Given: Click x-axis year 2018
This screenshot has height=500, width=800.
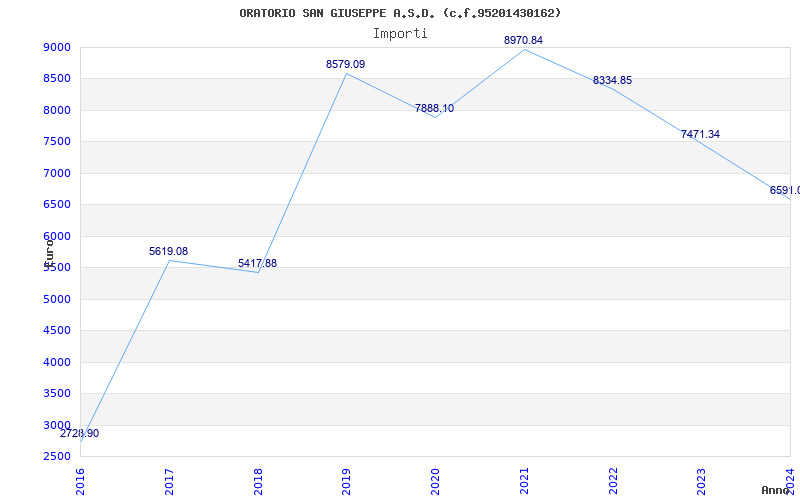Looking at the screenshot, I should pyautogui.click(x=258, y=482).
